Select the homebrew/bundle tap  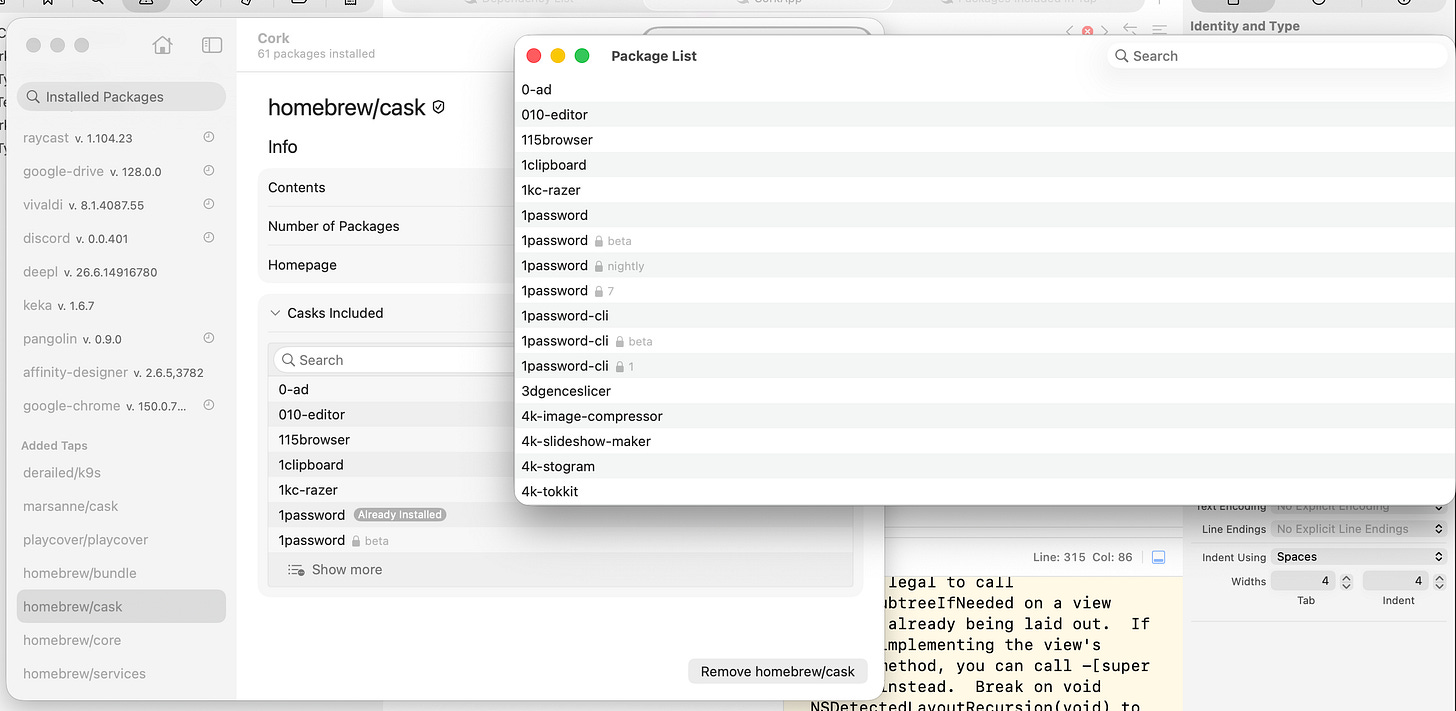tap(121, 573)
